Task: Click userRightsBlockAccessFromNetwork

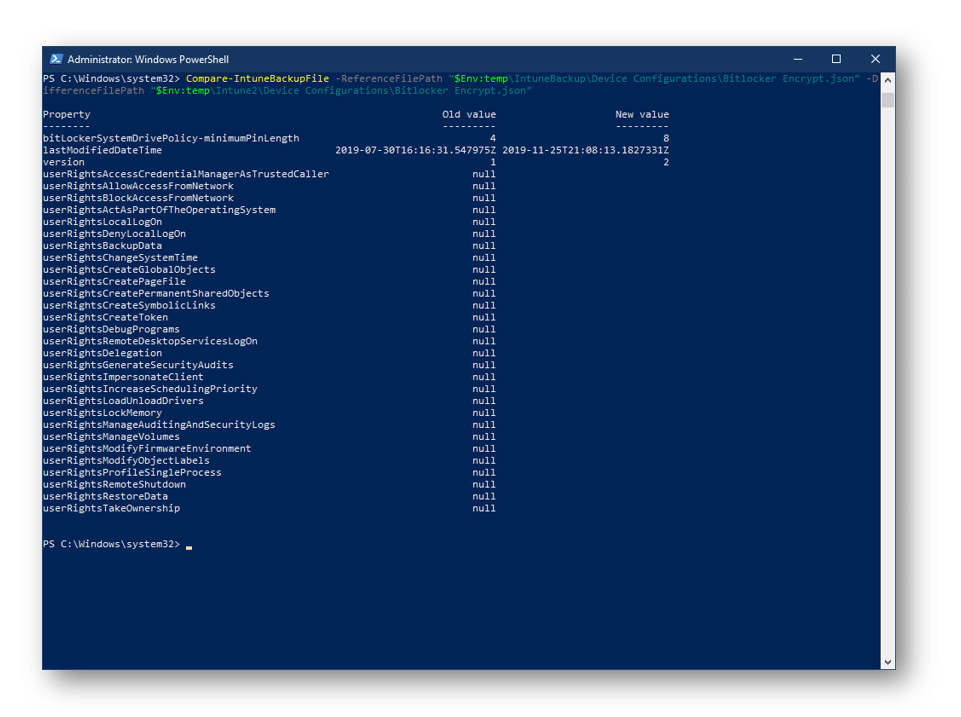Action: tap(138, 198)
